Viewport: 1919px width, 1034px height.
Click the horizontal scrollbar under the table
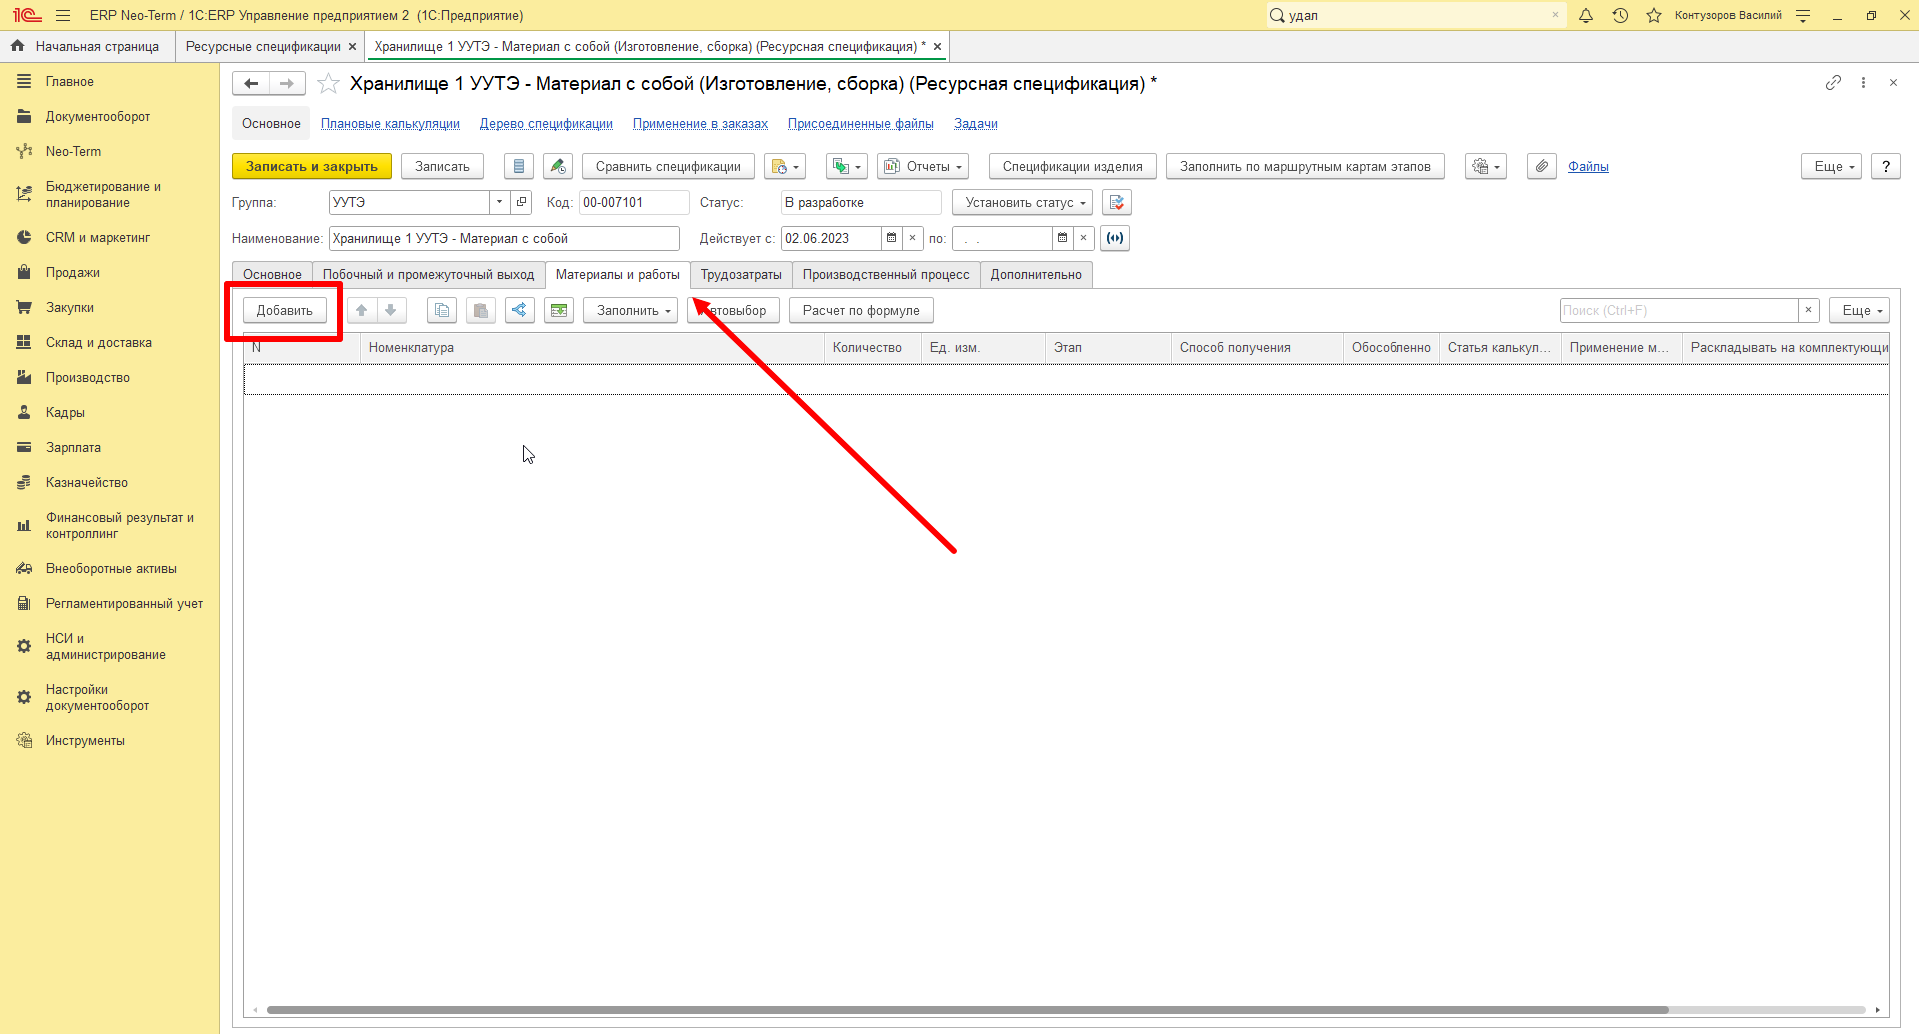pyautogui.click(x=967, y=1010)
